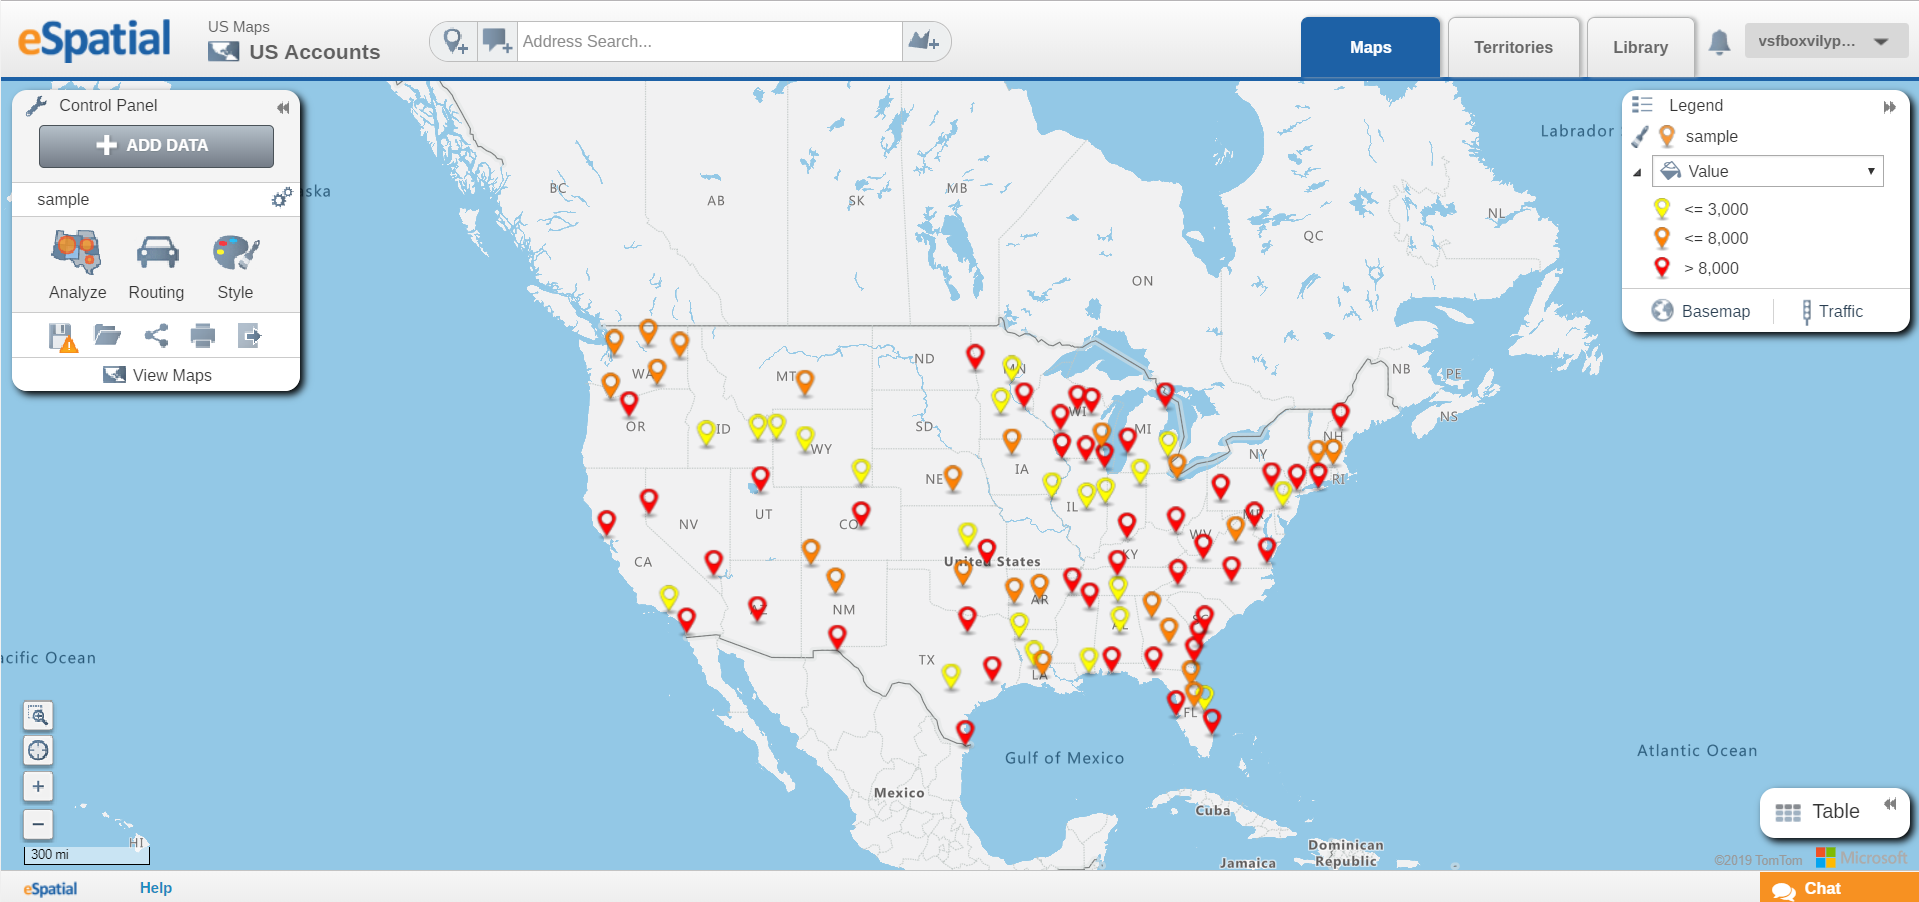Open the sample layer settings gears
This screenshot has height=902, width=1919.
click(282, 198)
